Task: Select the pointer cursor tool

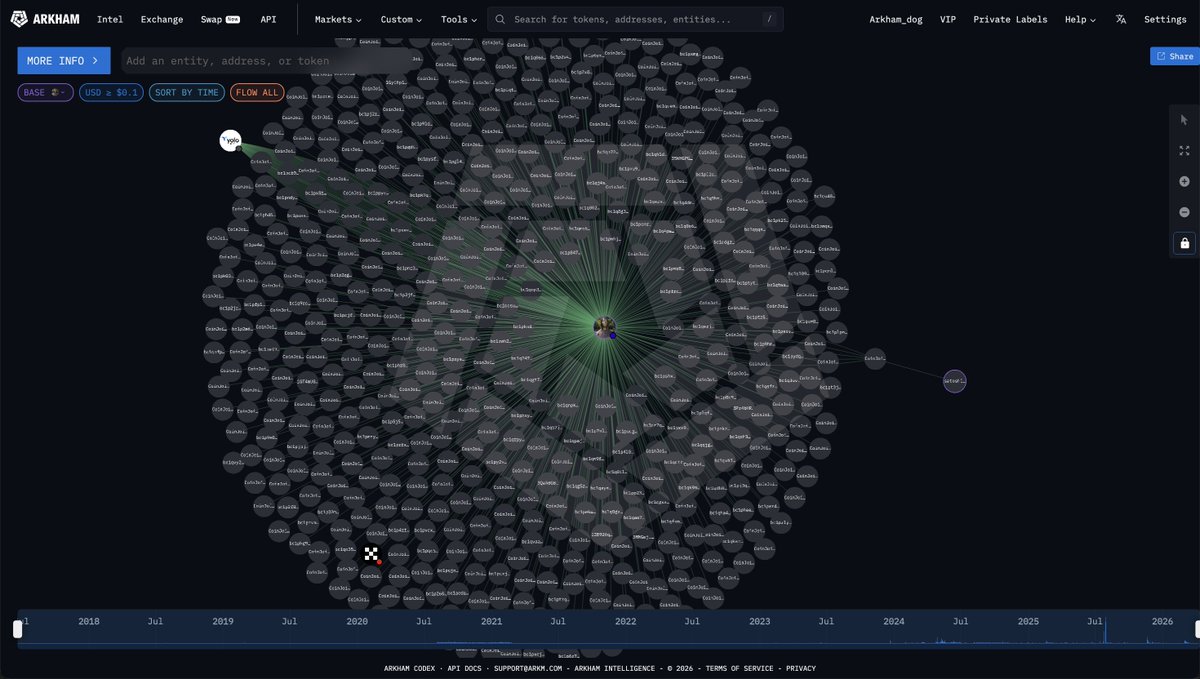Action: 1184,120
